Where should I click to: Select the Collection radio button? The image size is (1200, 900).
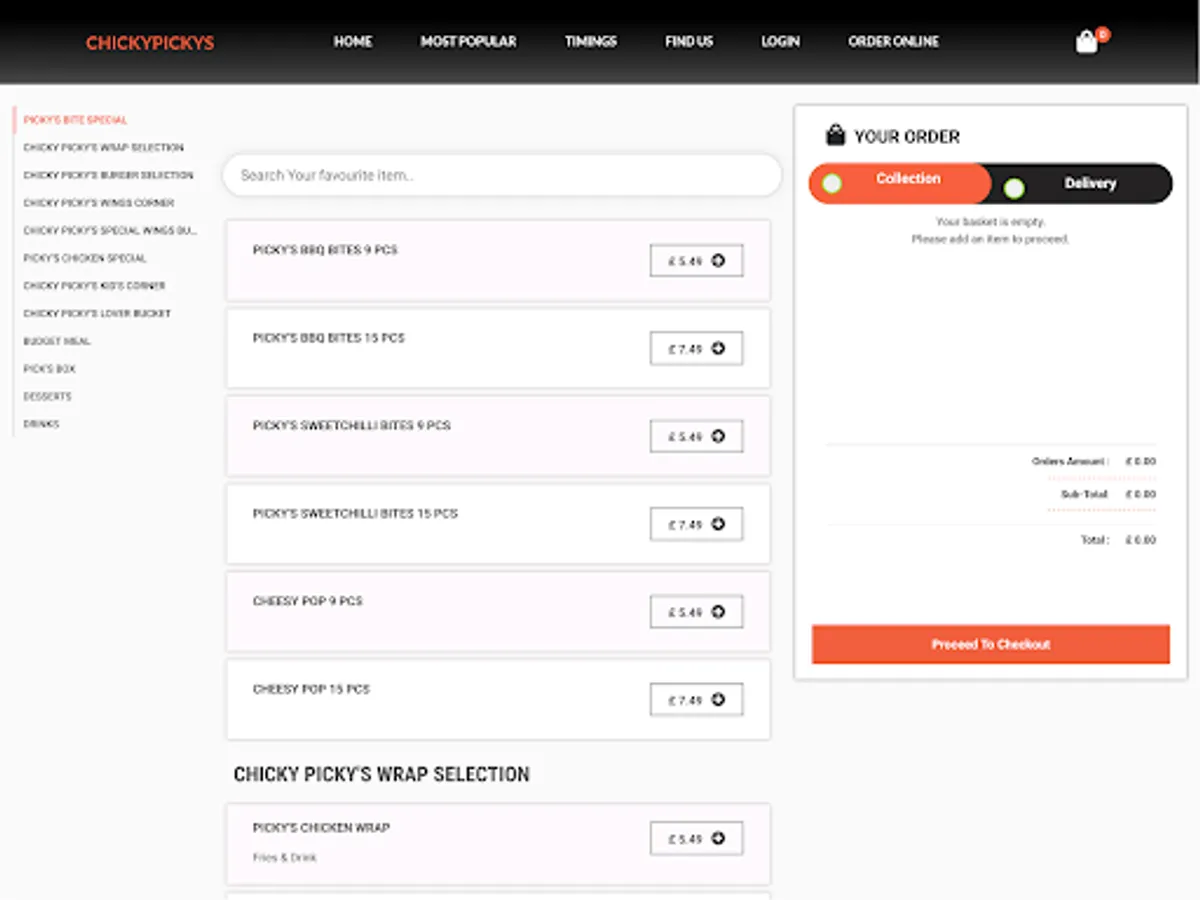830,183
